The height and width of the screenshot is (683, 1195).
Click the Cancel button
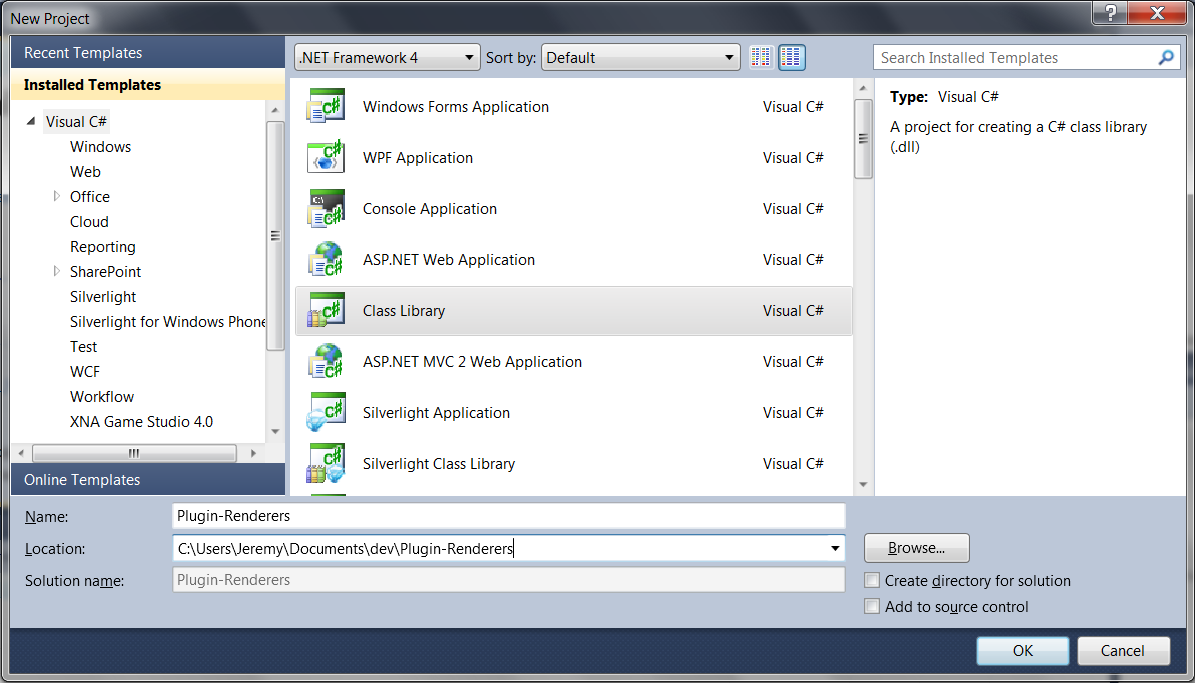[x=1123, y=651]
